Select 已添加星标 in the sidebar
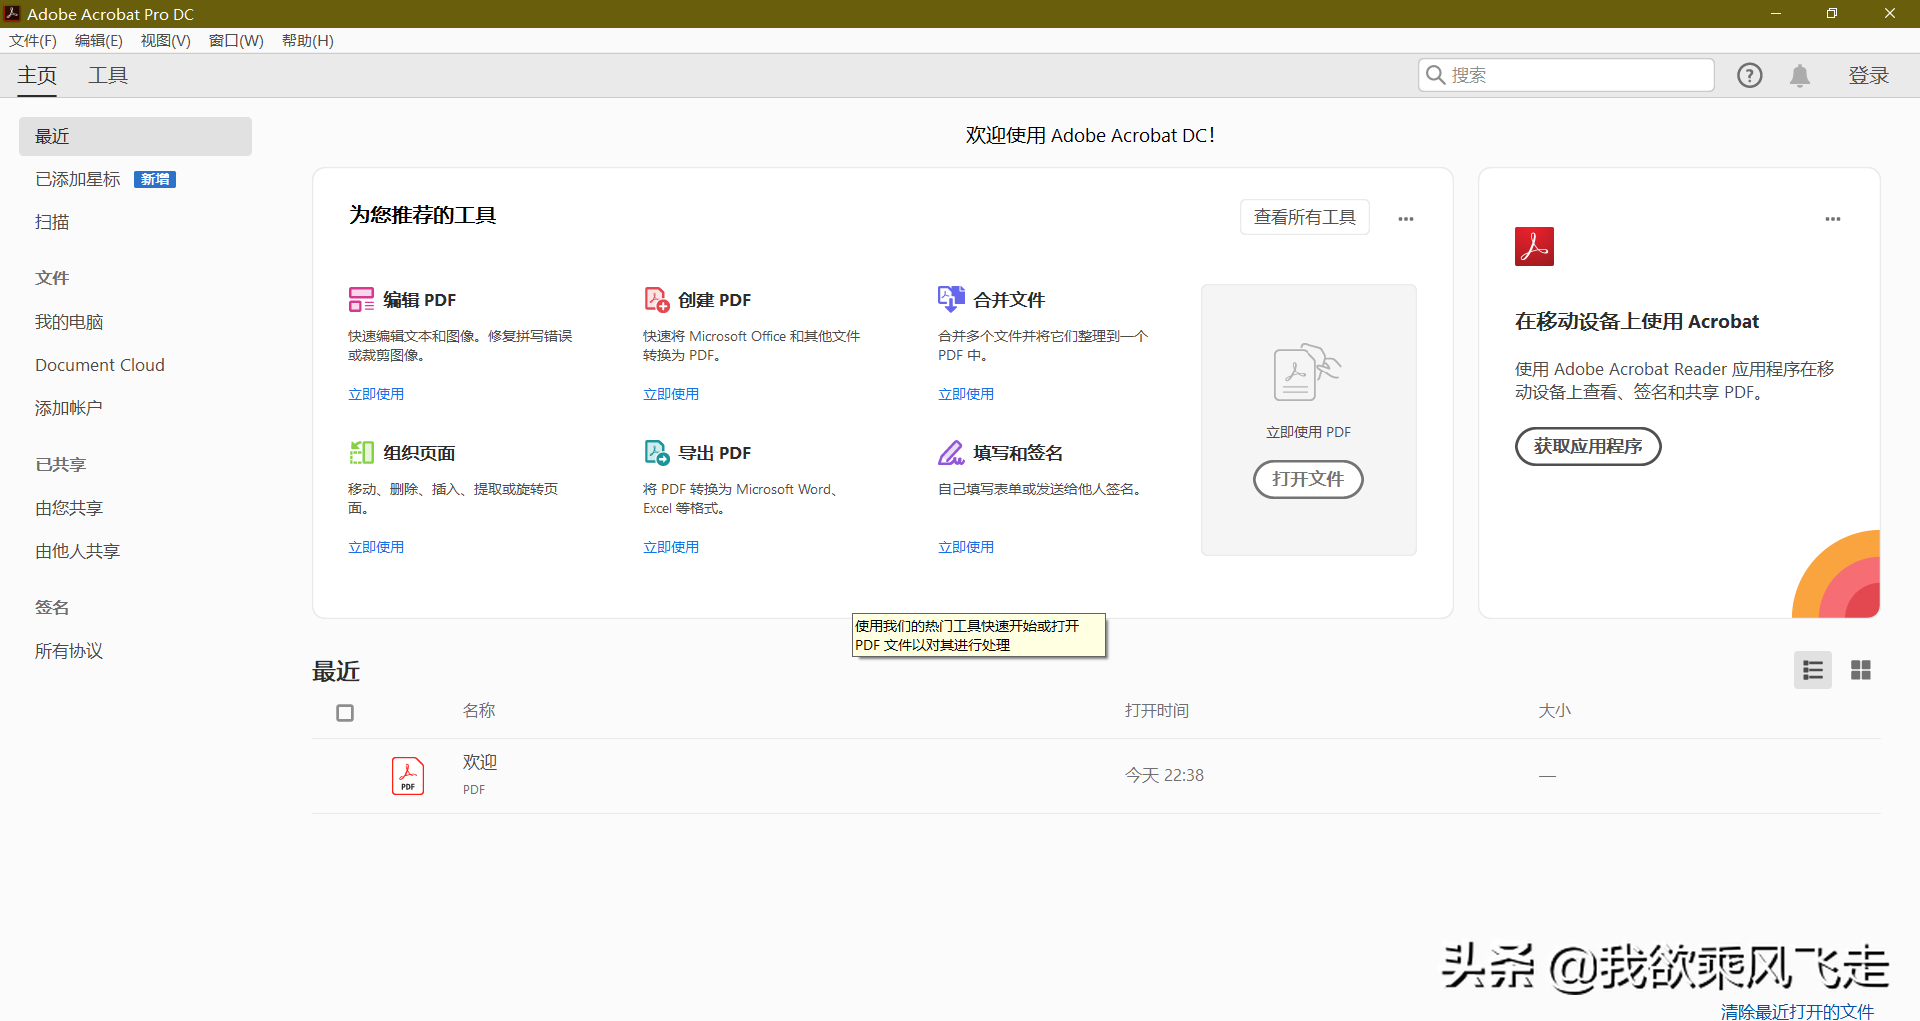The image size is (1920, 1021). tap(77, 179)
